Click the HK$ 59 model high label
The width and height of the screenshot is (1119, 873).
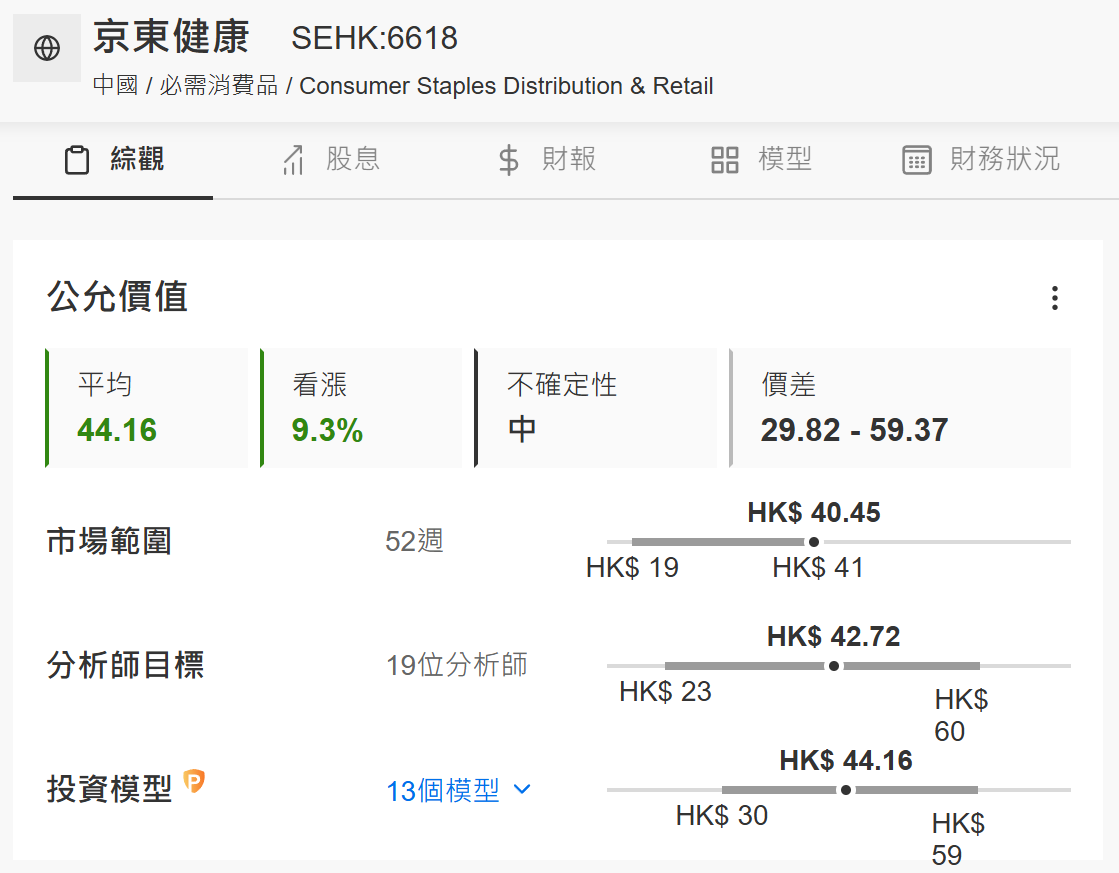tap(958, 839)
